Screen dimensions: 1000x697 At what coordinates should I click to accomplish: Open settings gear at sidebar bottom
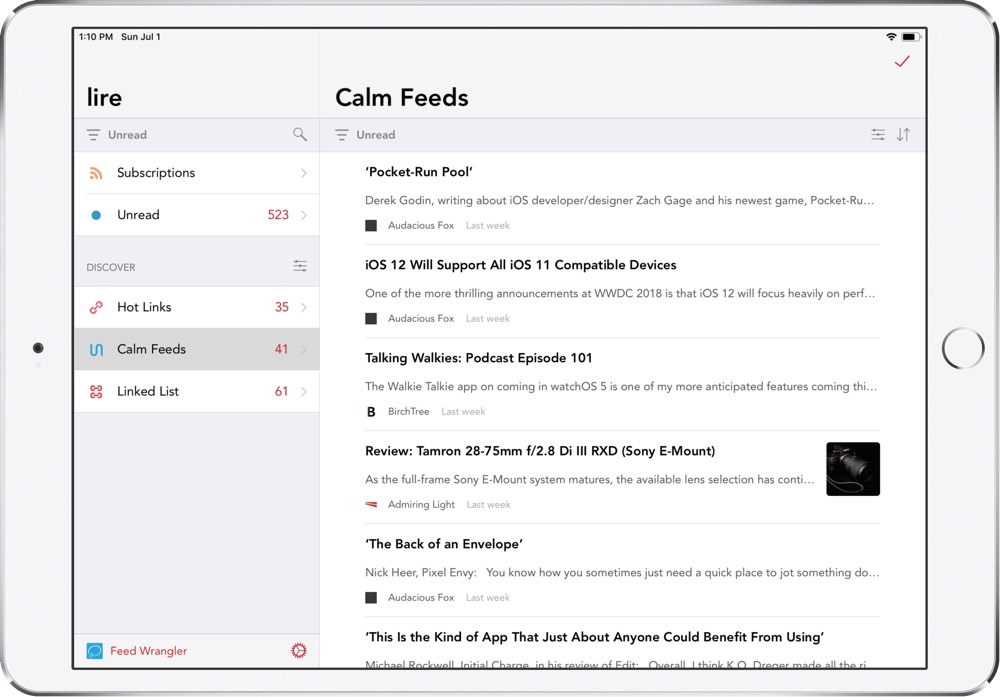point(298,650)
